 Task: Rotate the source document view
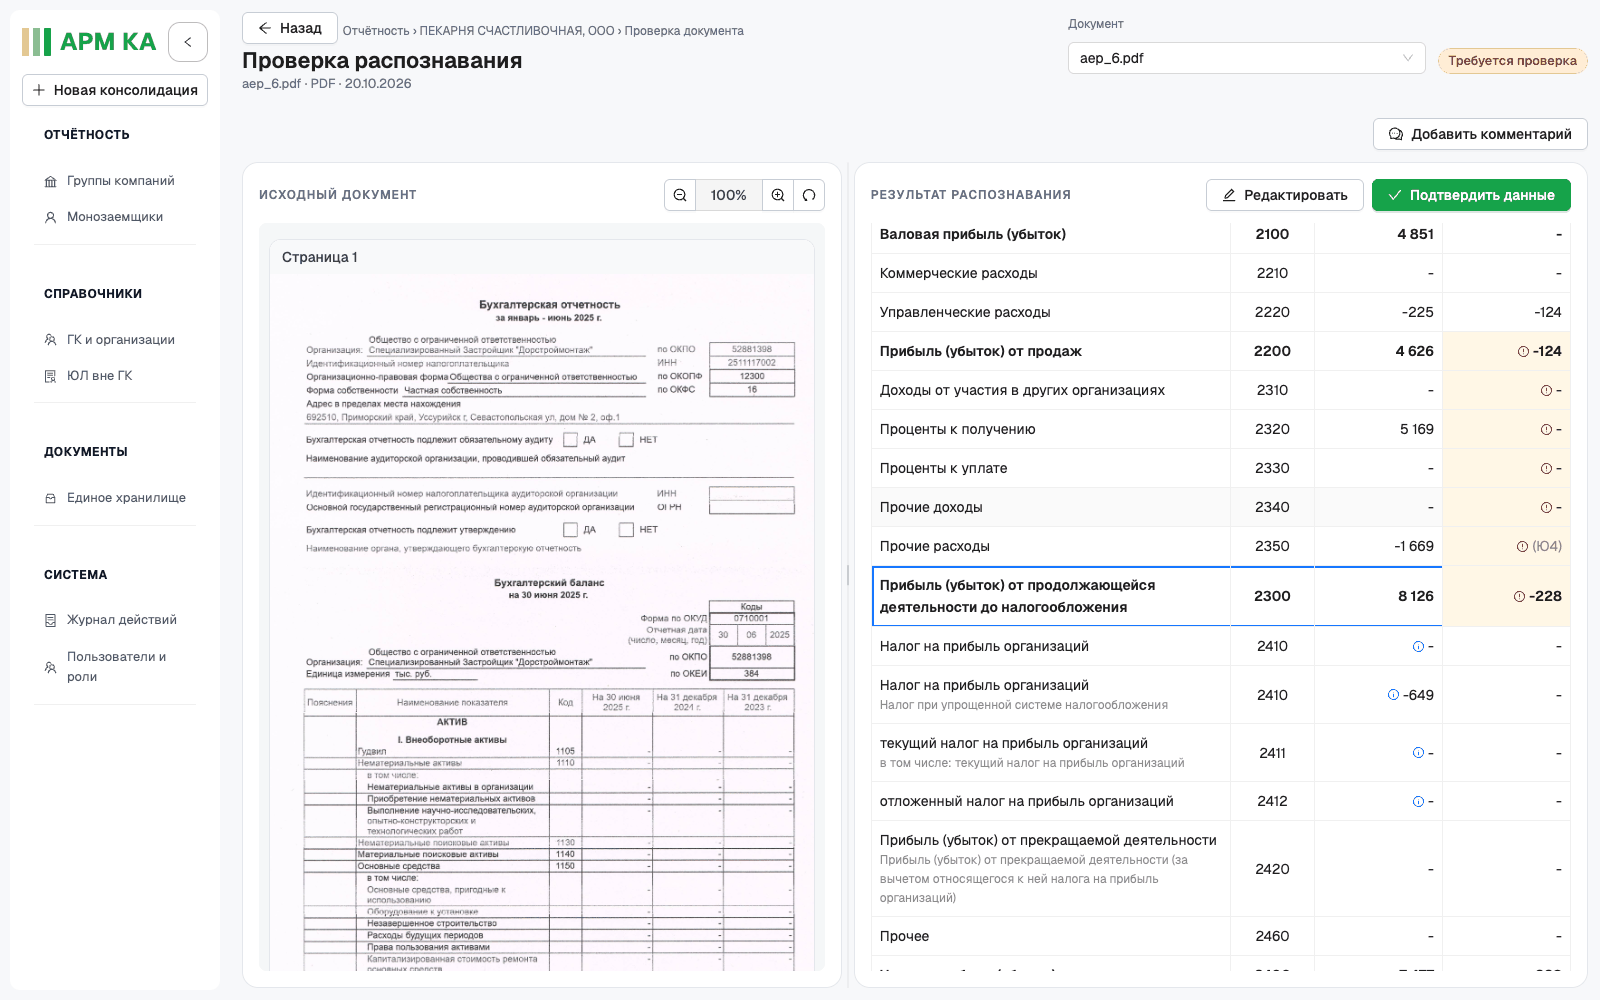[x=809, y=195]
